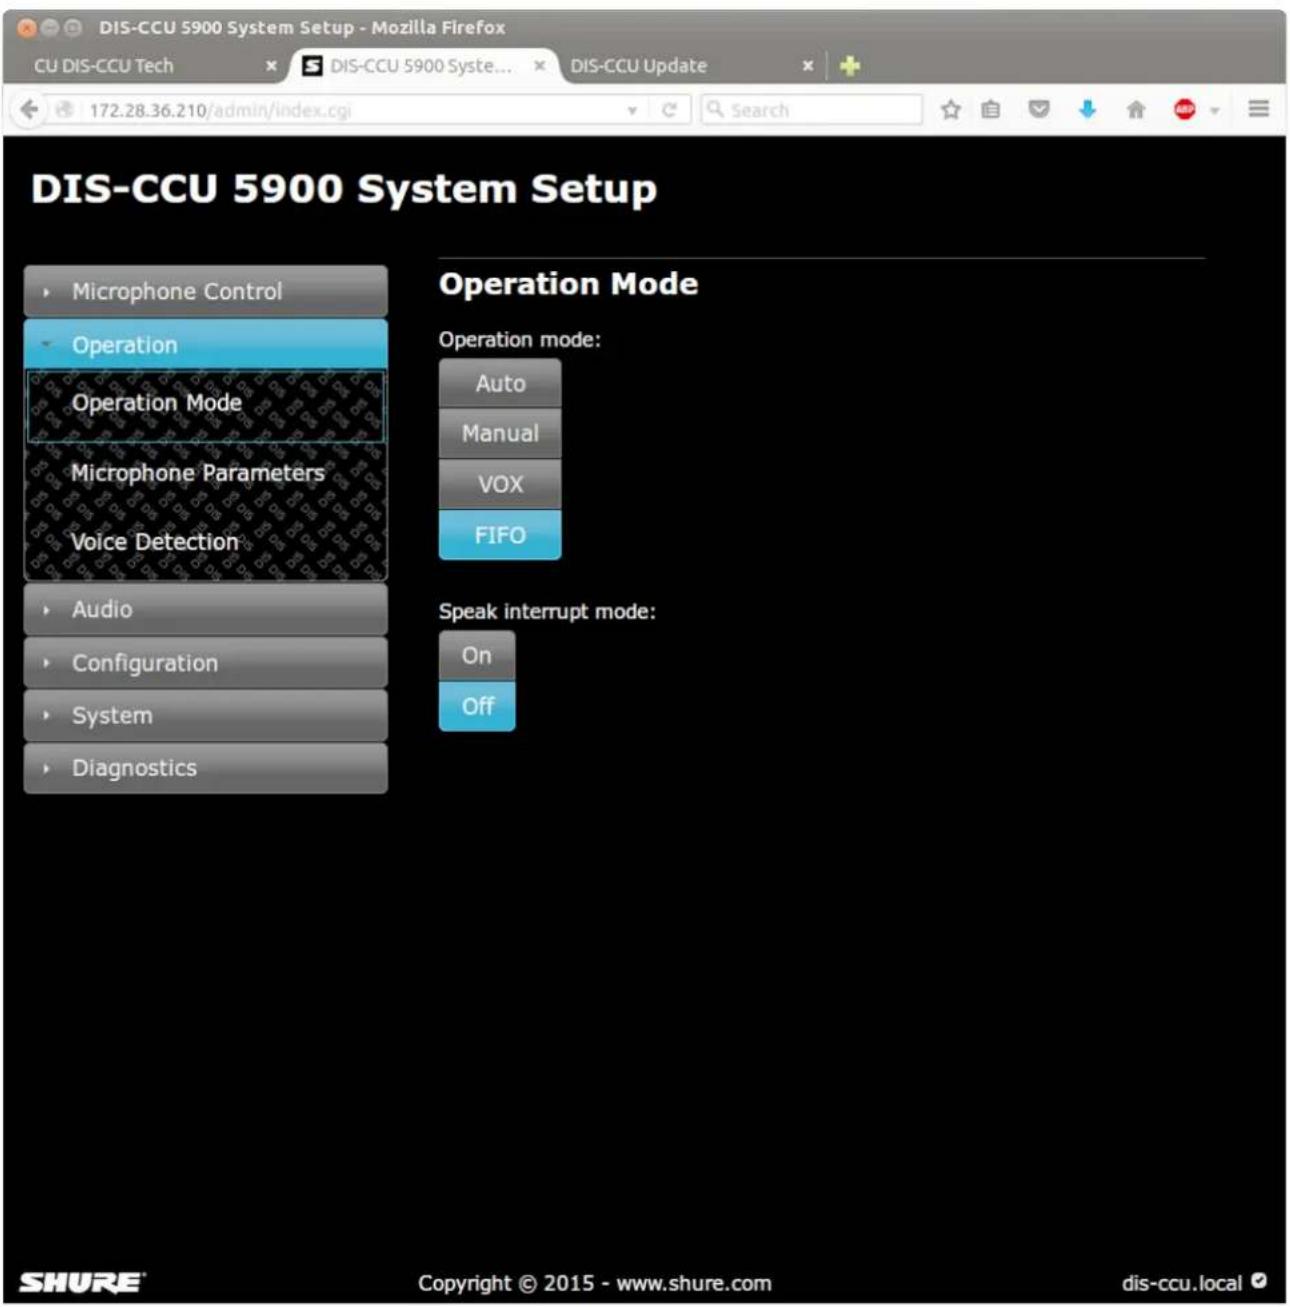This screenshot has width=1290, height=1307.
Task: Click the www.shure.com footer text
Action: point(694,1283)
